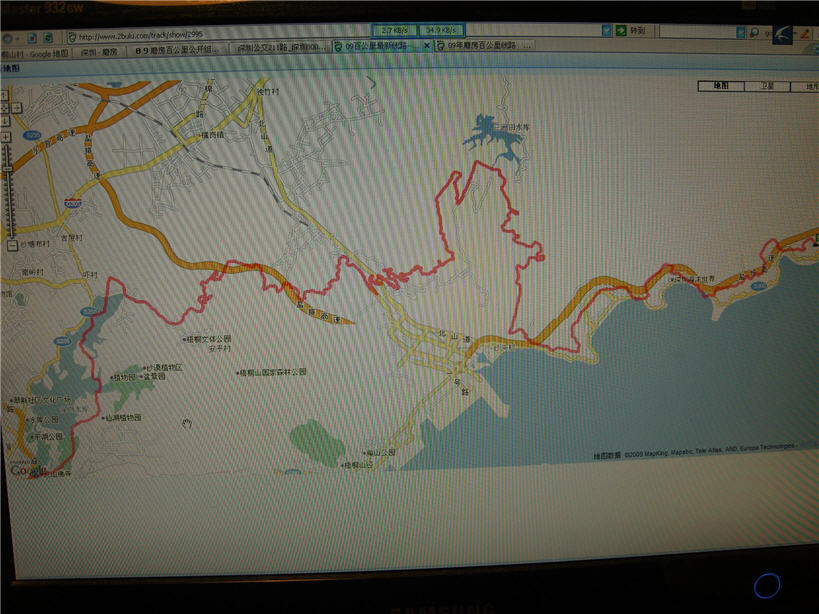Zoom in with the map plus button
Viewport: 819px width, 614px height.
pyautogui.click(x=6, y=137)
